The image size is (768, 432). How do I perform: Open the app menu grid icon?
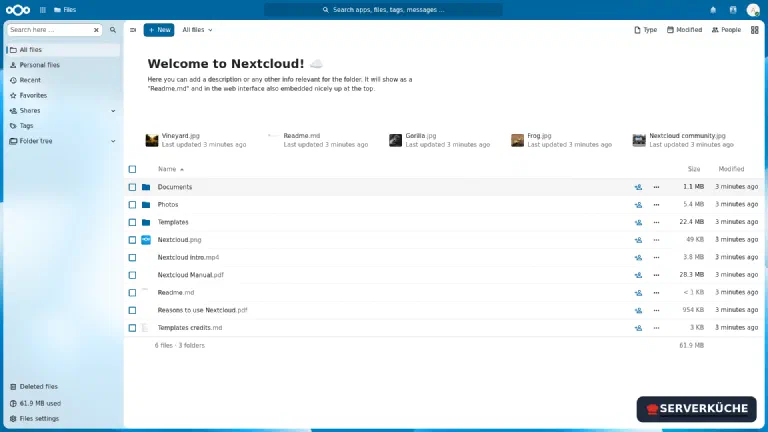pyautogui.click(x=43, y=10)
